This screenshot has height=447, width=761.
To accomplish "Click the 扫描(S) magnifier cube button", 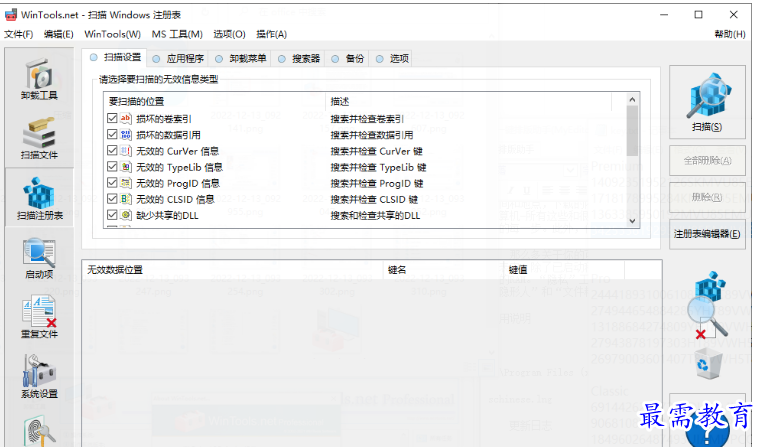I will [x=707, y=102].
